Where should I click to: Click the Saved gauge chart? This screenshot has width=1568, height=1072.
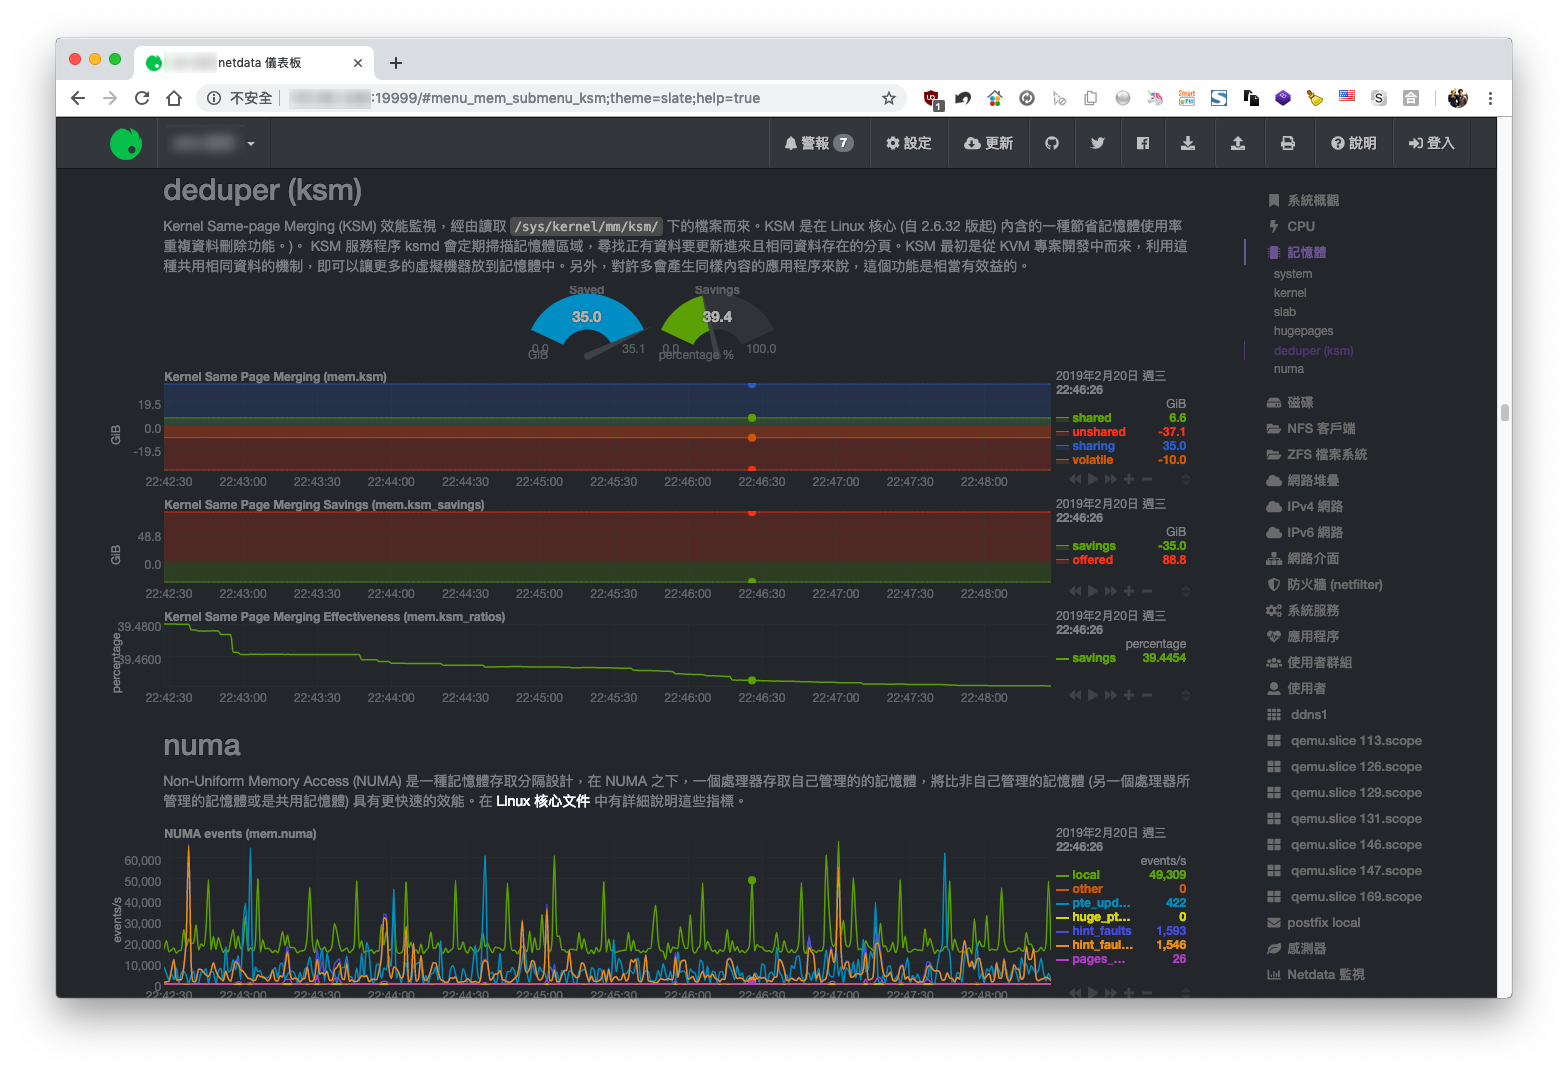587,322
